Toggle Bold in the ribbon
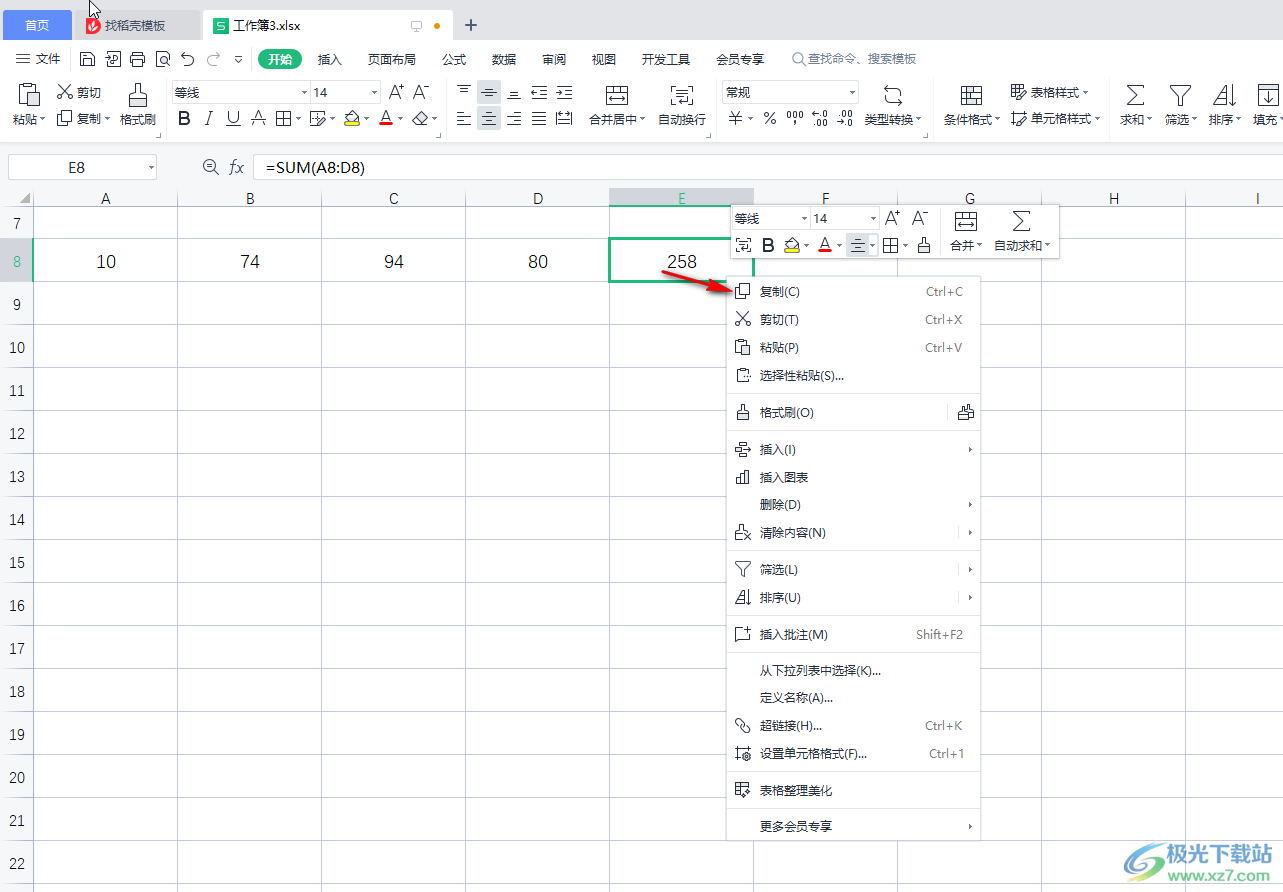 pos(184,119)
